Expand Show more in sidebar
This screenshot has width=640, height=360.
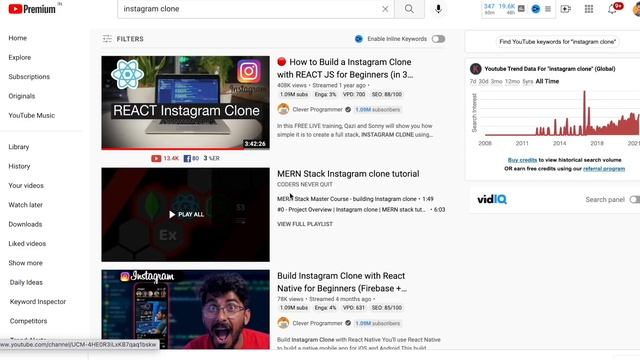[25, 263]
